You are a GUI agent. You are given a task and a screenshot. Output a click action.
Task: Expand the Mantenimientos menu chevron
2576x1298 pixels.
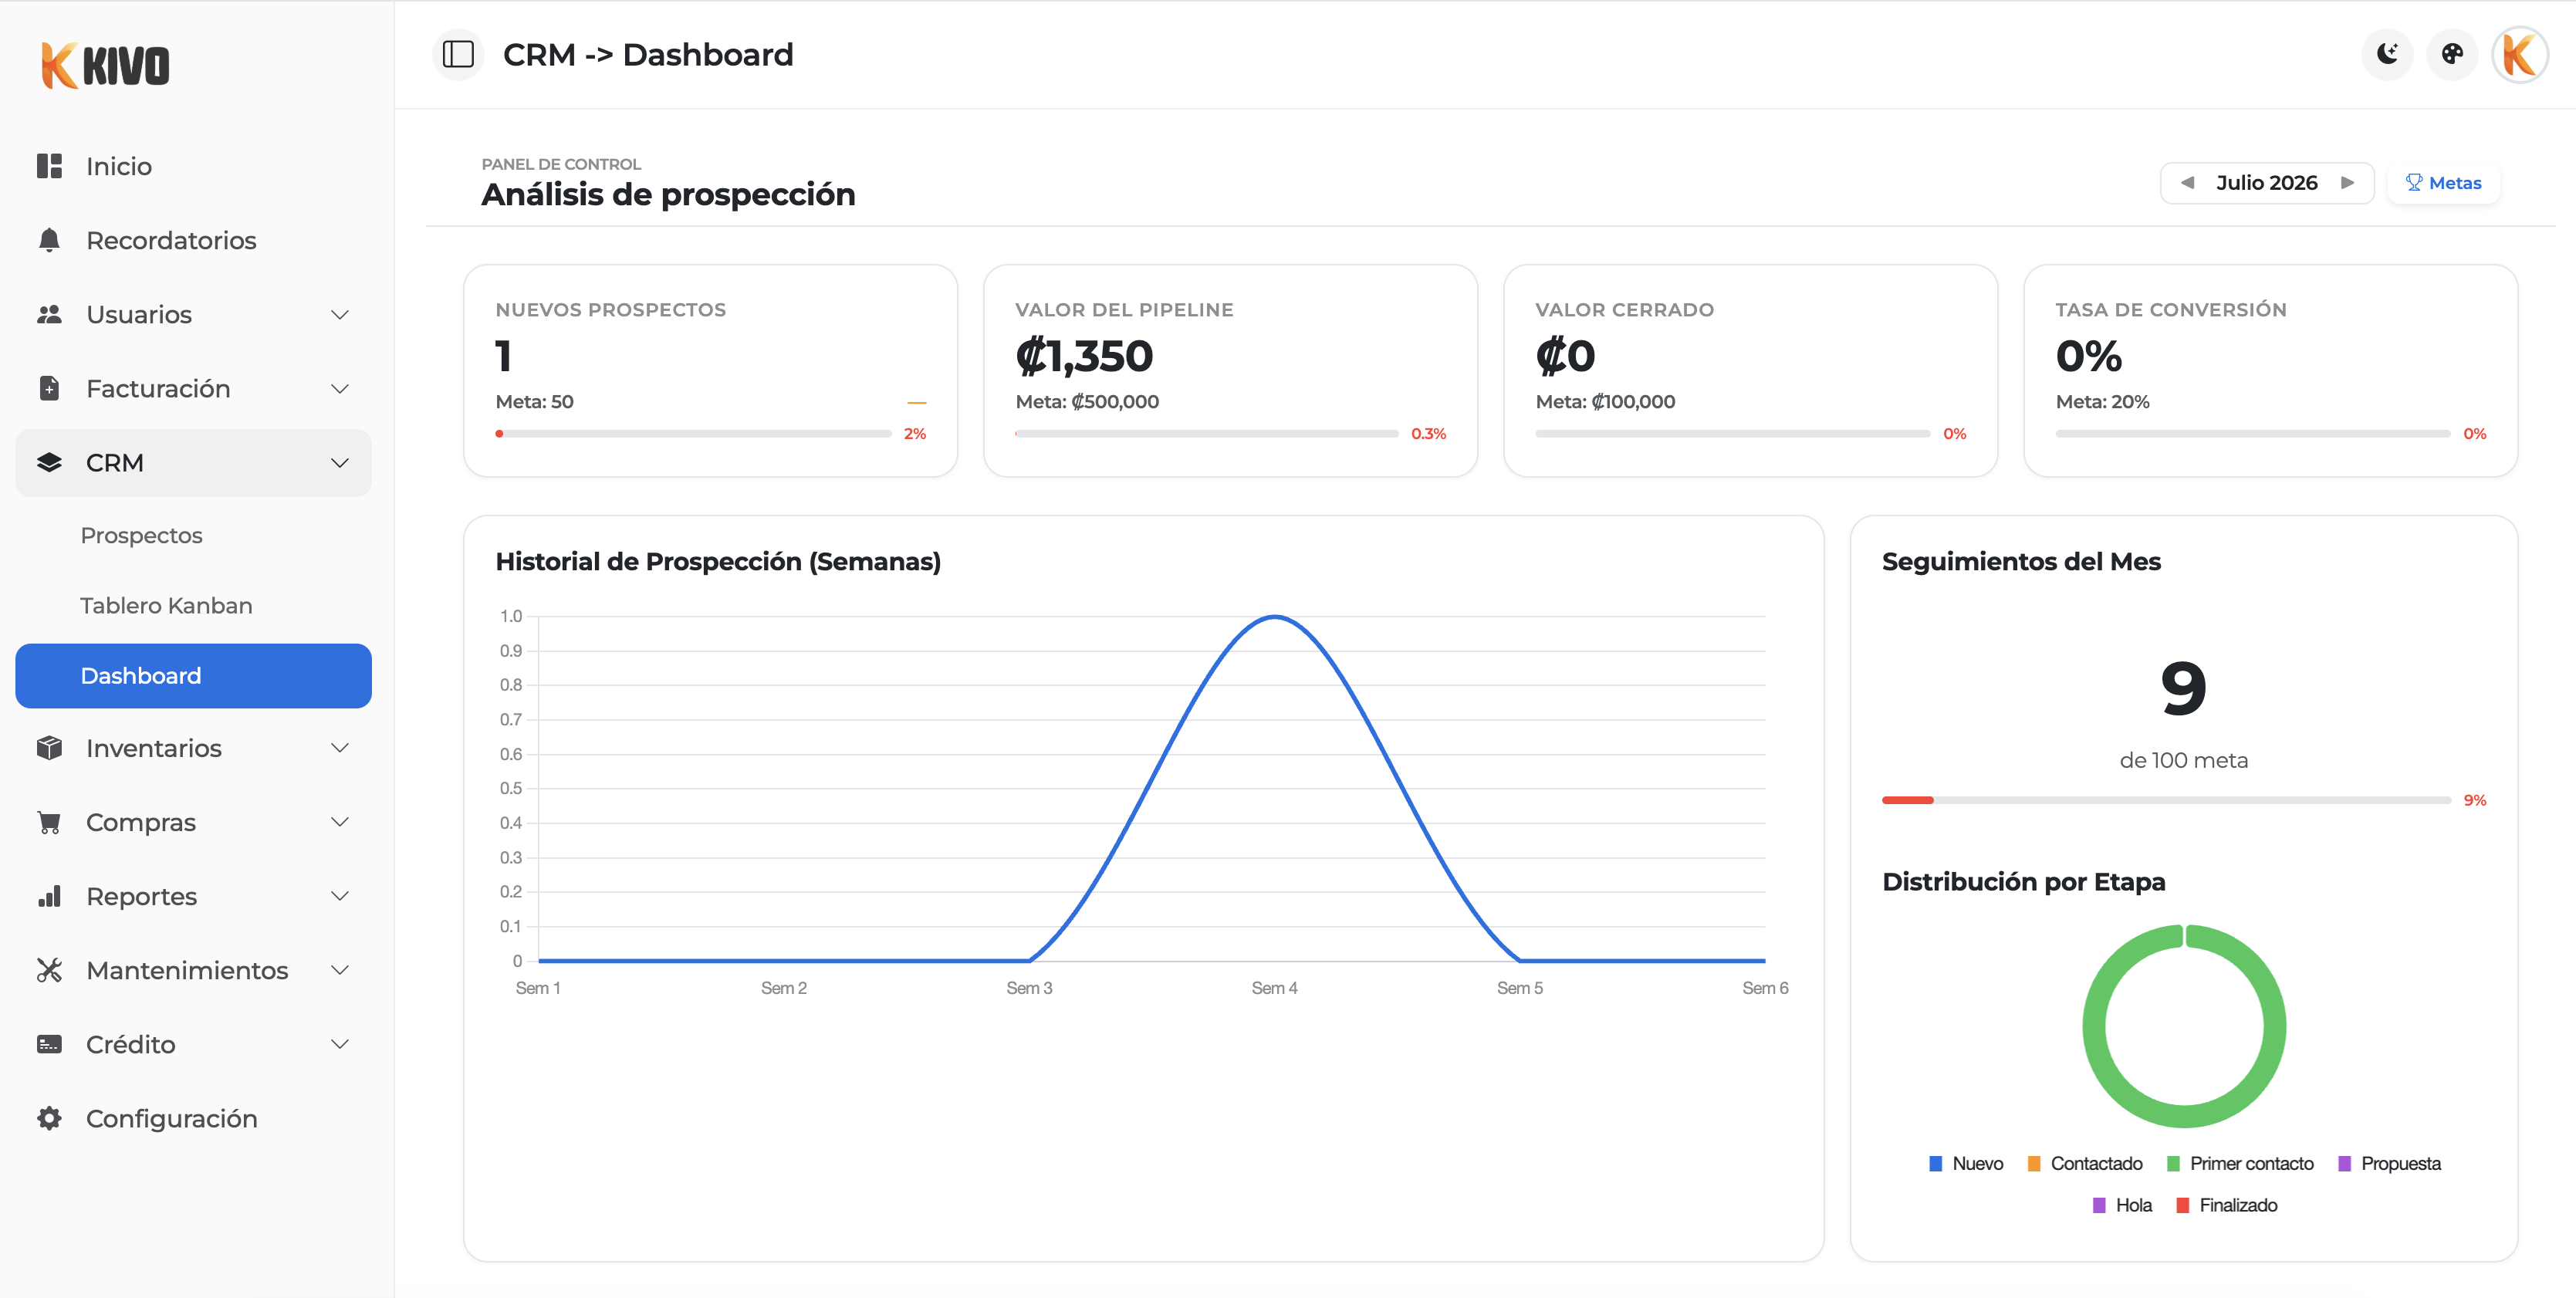click(x=340, y=970)
